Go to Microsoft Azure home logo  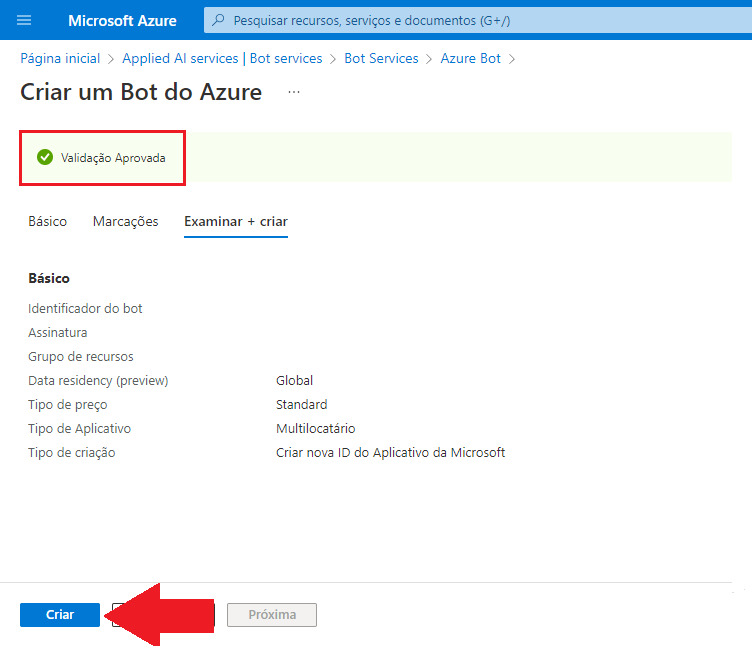point(122,21)
